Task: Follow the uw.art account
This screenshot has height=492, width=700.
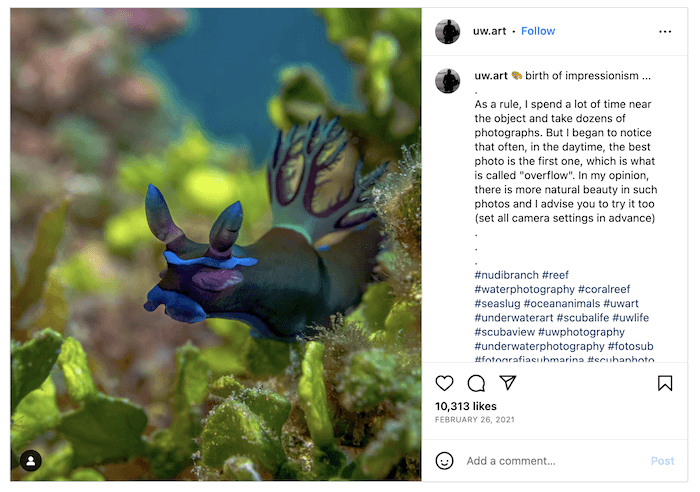Action: [538, 31]
